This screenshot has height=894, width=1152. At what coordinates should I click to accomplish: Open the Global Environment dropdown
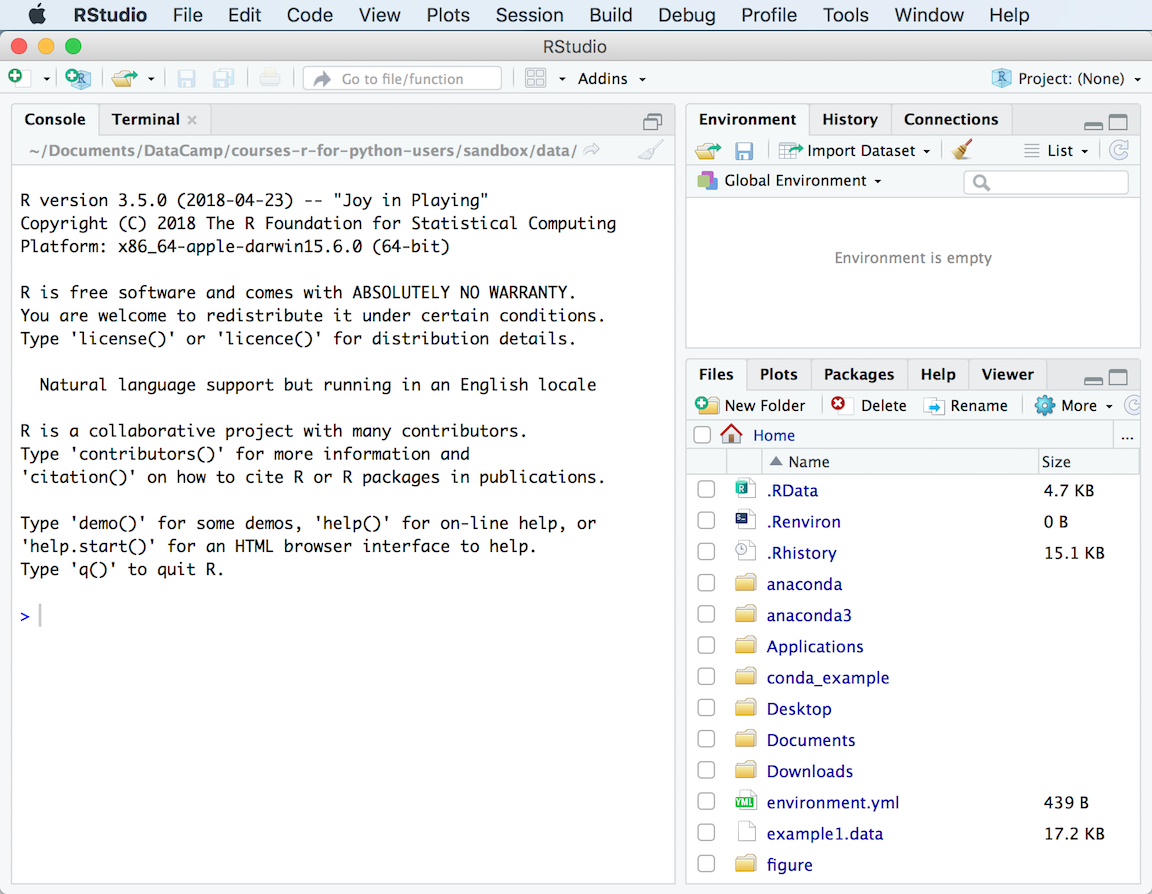789,181
